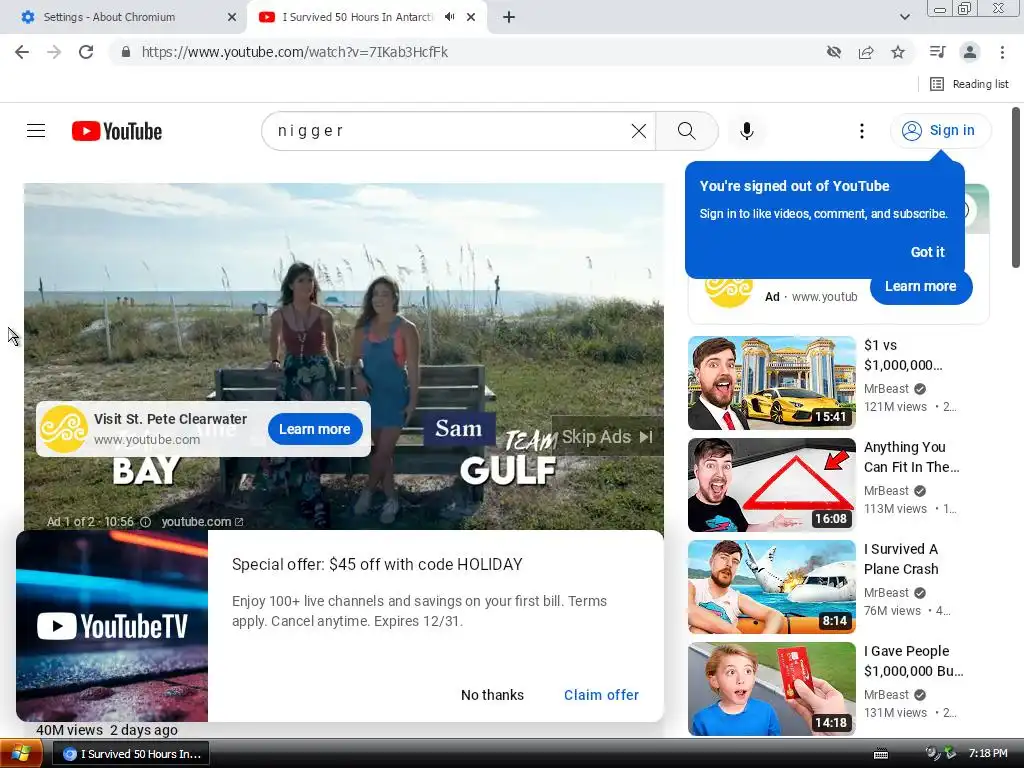Open St. Pete Clearwater advertiser logo
This screenshot has width=1024, height=768.
(63, 429)
